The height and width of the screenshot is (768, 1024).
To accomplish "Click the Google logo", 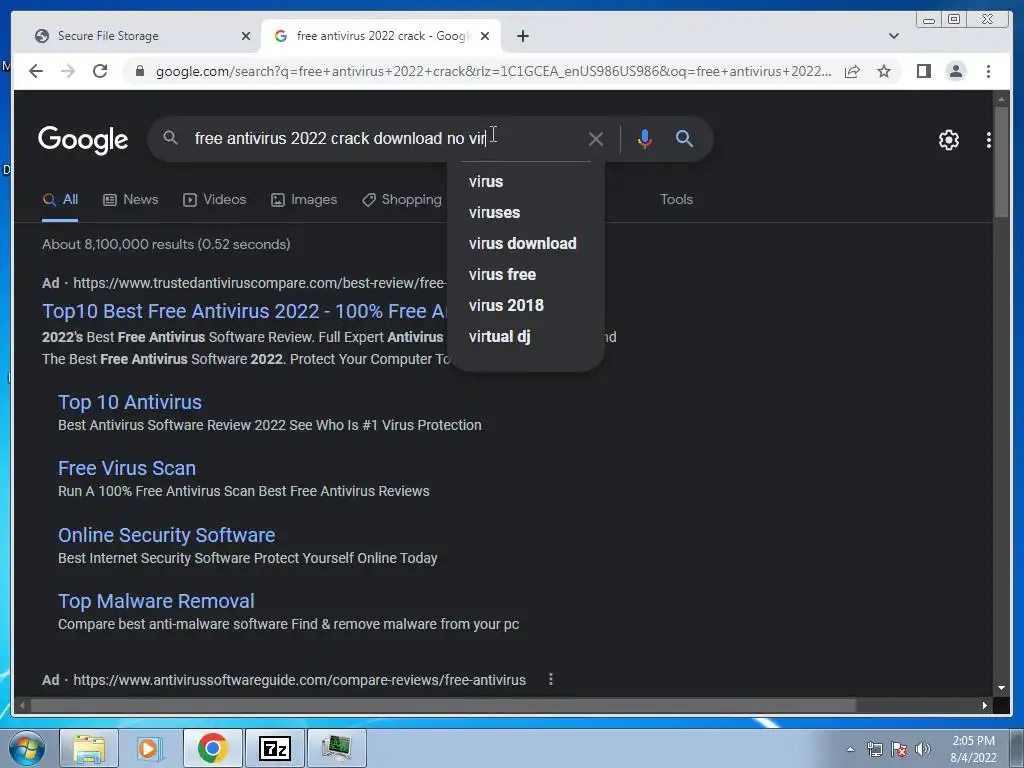I will tap(83, 140).
